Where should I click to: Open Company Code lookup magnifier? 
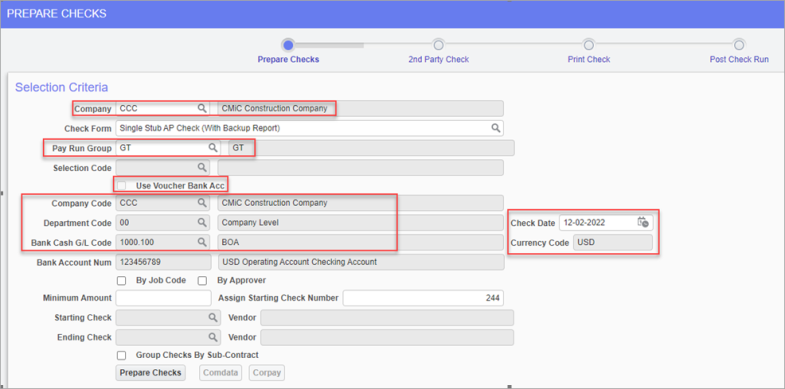point(201,203)
